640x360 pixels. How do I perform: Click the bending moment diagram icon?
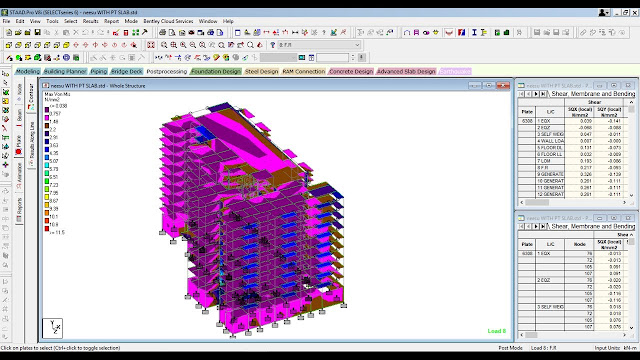(449, 32)
